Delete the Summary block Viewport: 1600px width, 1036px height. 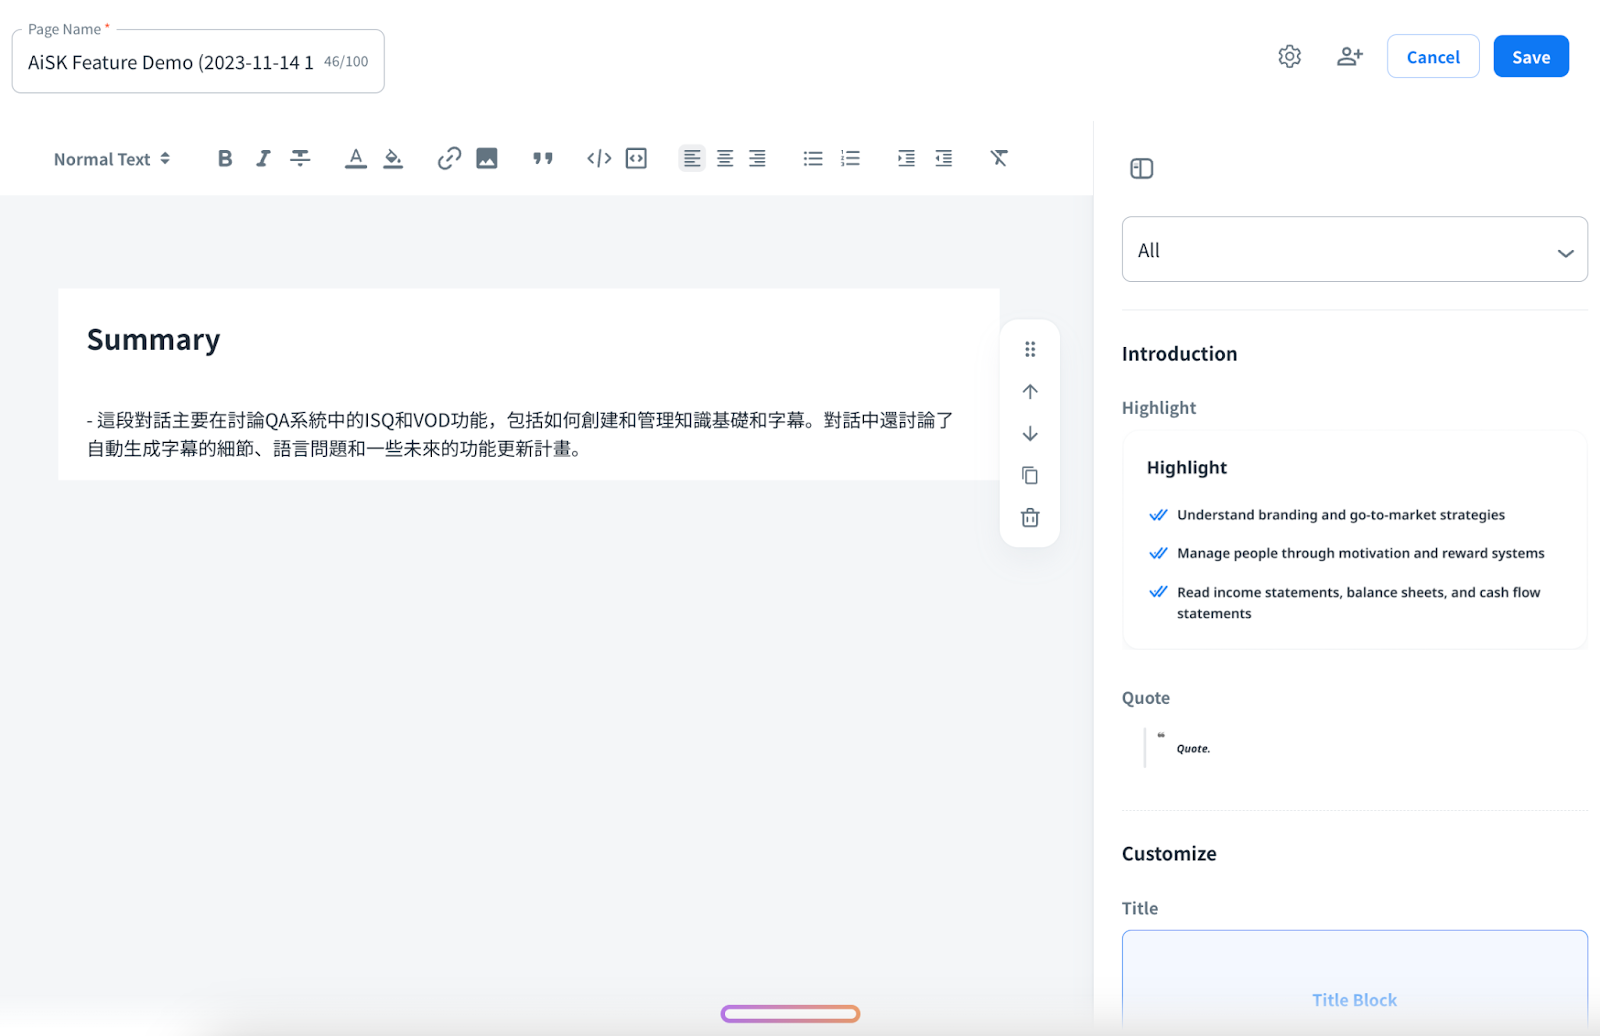1030,518
